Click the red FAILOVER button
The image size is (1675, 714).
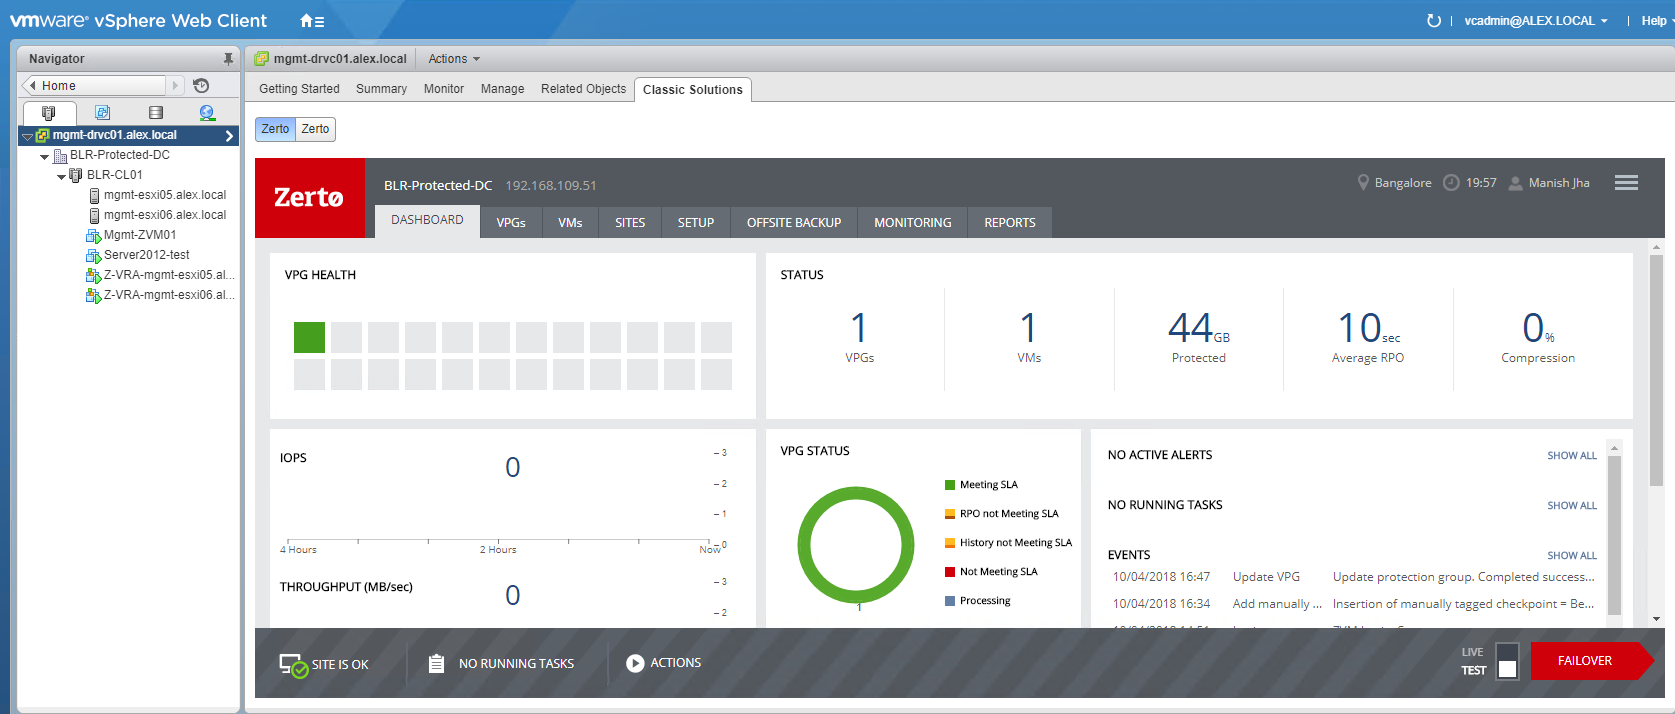tap(1585, 661)
